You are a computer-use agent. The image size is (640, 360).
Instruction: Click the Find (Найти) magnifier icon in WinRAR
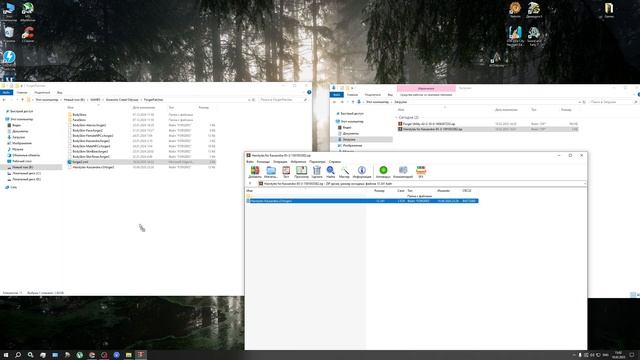(x=331, y=172)
